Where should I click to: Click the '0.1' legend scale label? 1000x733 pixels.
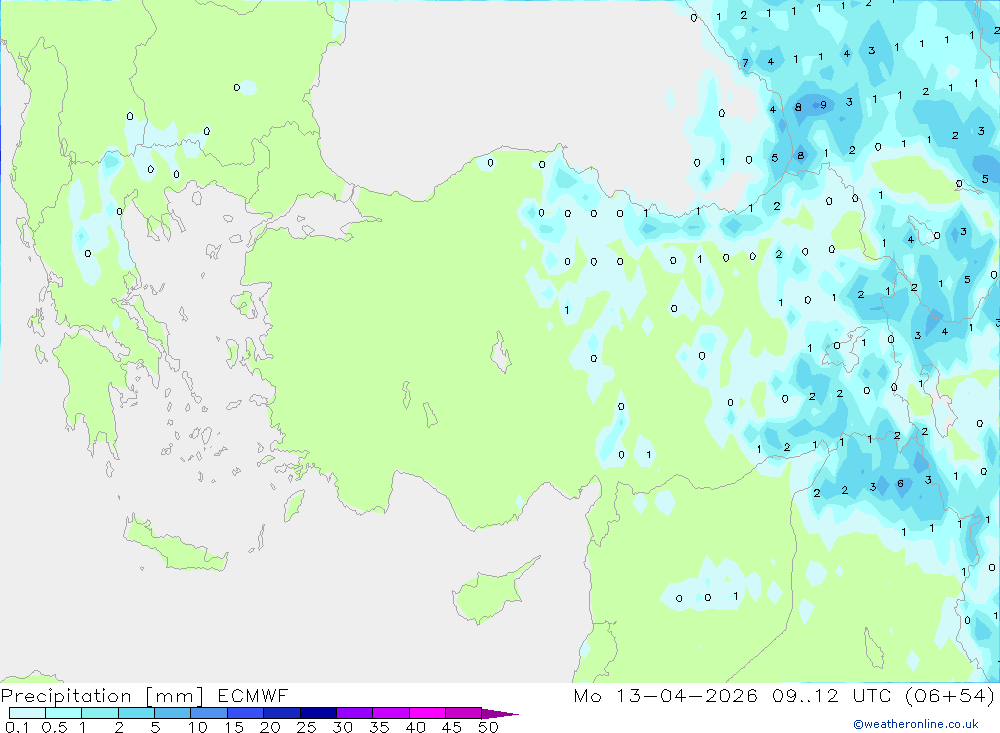[x=17, y=727]
